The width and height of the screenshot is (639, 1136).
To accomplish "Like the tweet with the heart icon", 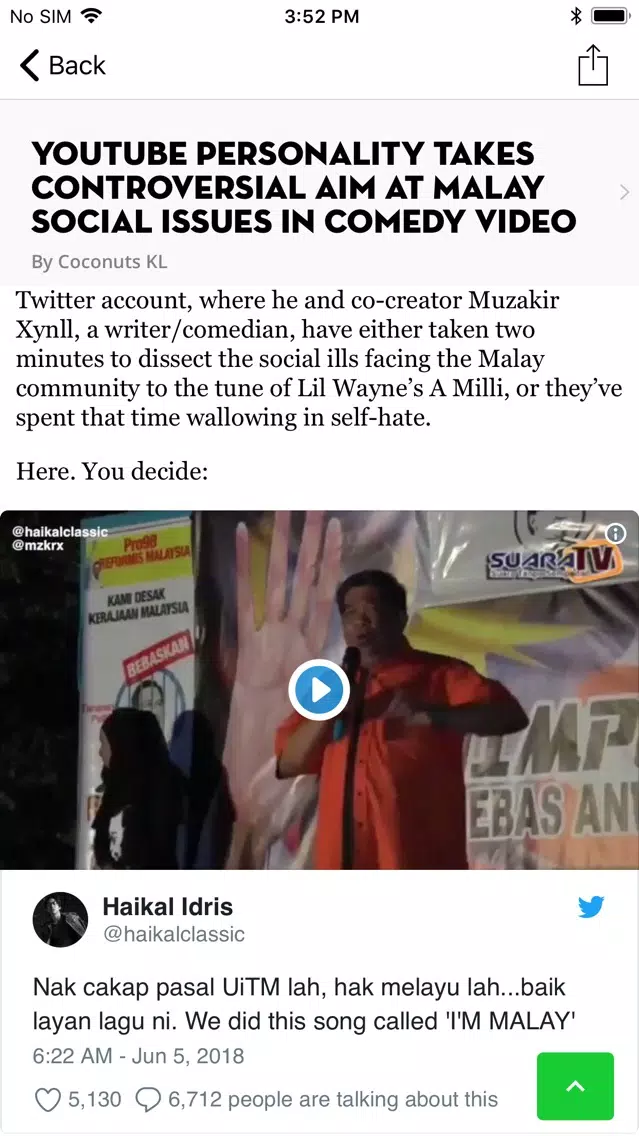I will pyautogui.click(x=48, y=1100).
